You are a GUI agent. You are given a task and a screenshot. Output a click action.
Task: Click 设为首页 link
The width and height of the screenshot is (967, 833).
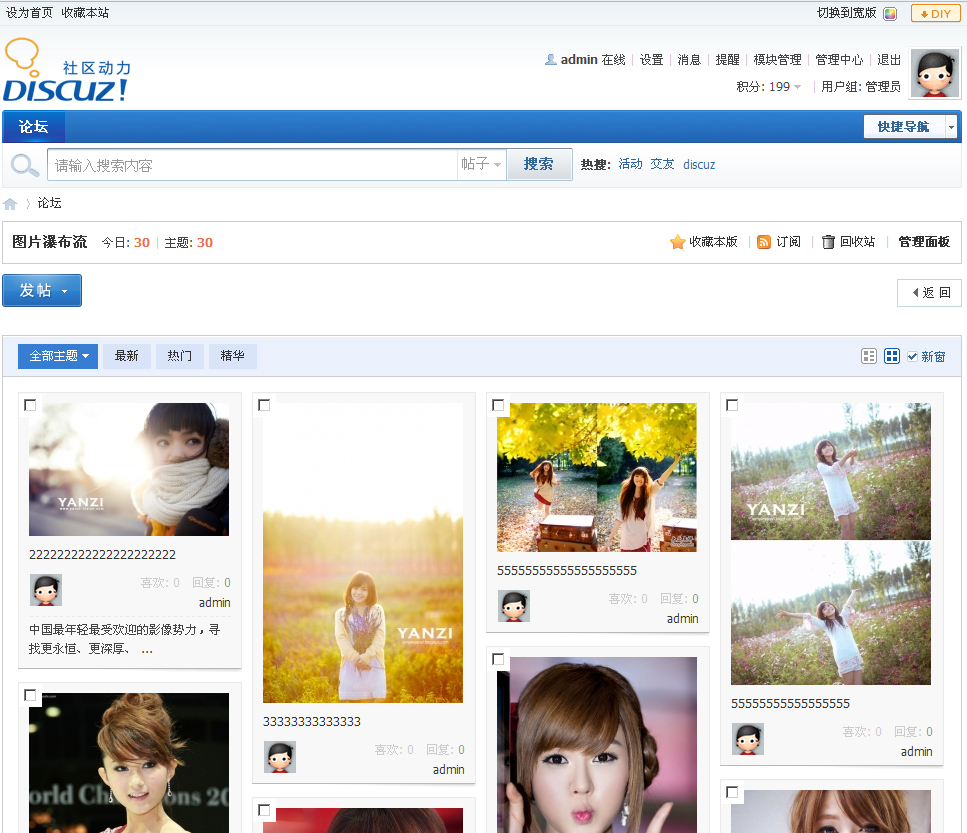click(x=29, y=13)
